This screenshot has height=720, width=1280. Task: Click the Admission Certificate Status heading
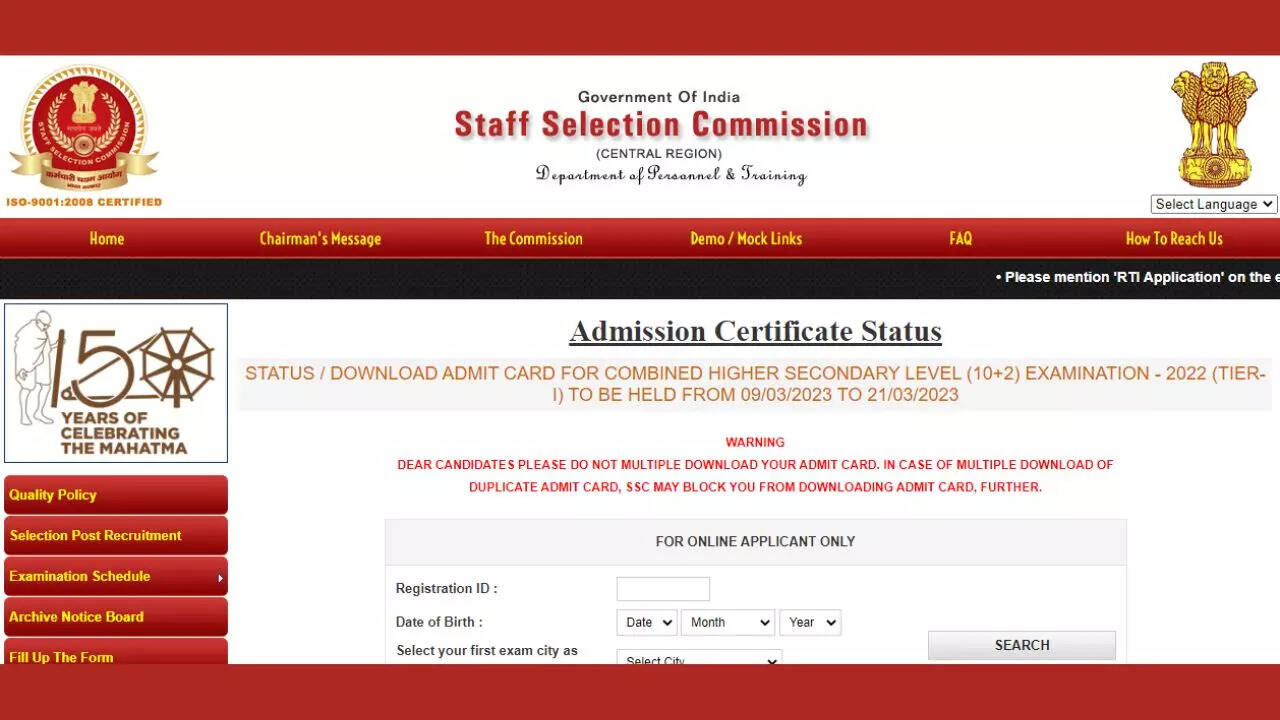point(755,331)
